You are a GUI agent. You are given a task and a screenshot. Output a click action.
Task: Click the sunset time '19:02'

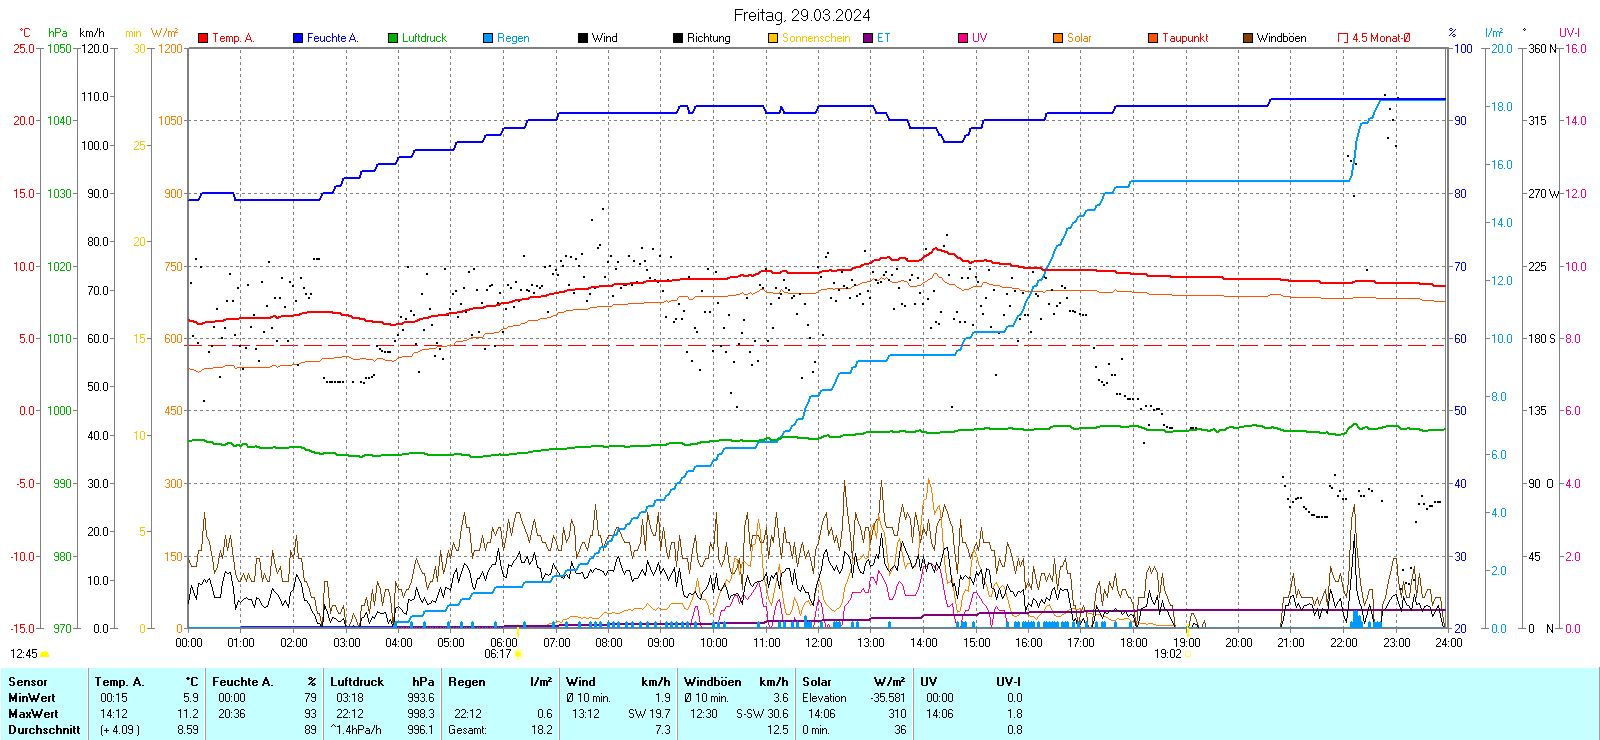click(x=1168, y=654)
